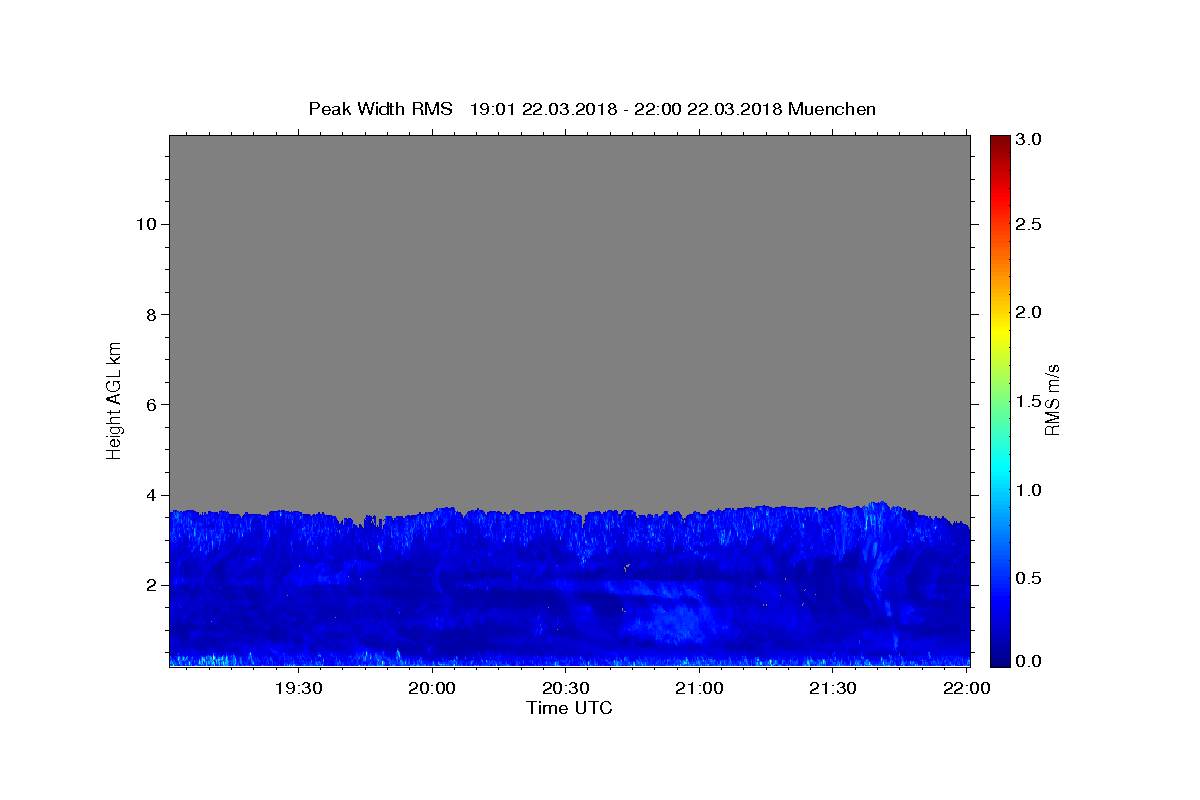Click the 20:30 time tick label

[565, 688]
